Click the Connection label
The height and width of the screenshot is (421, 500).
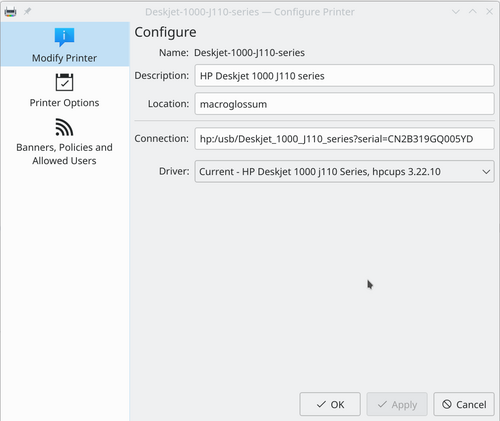(162, 138)
